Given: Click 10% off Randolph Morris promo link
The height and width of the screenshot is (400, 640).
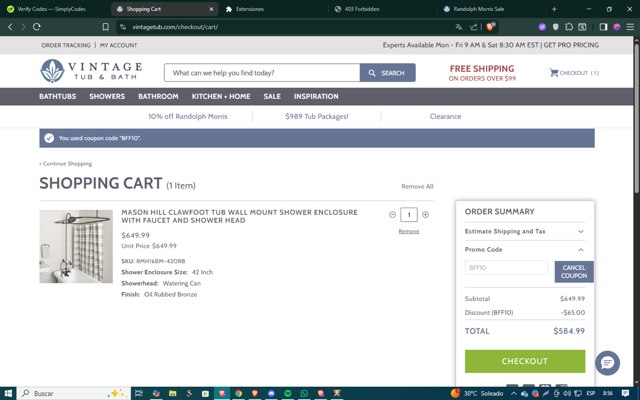Looking at the screenshot, I should (x=188, y=116).
